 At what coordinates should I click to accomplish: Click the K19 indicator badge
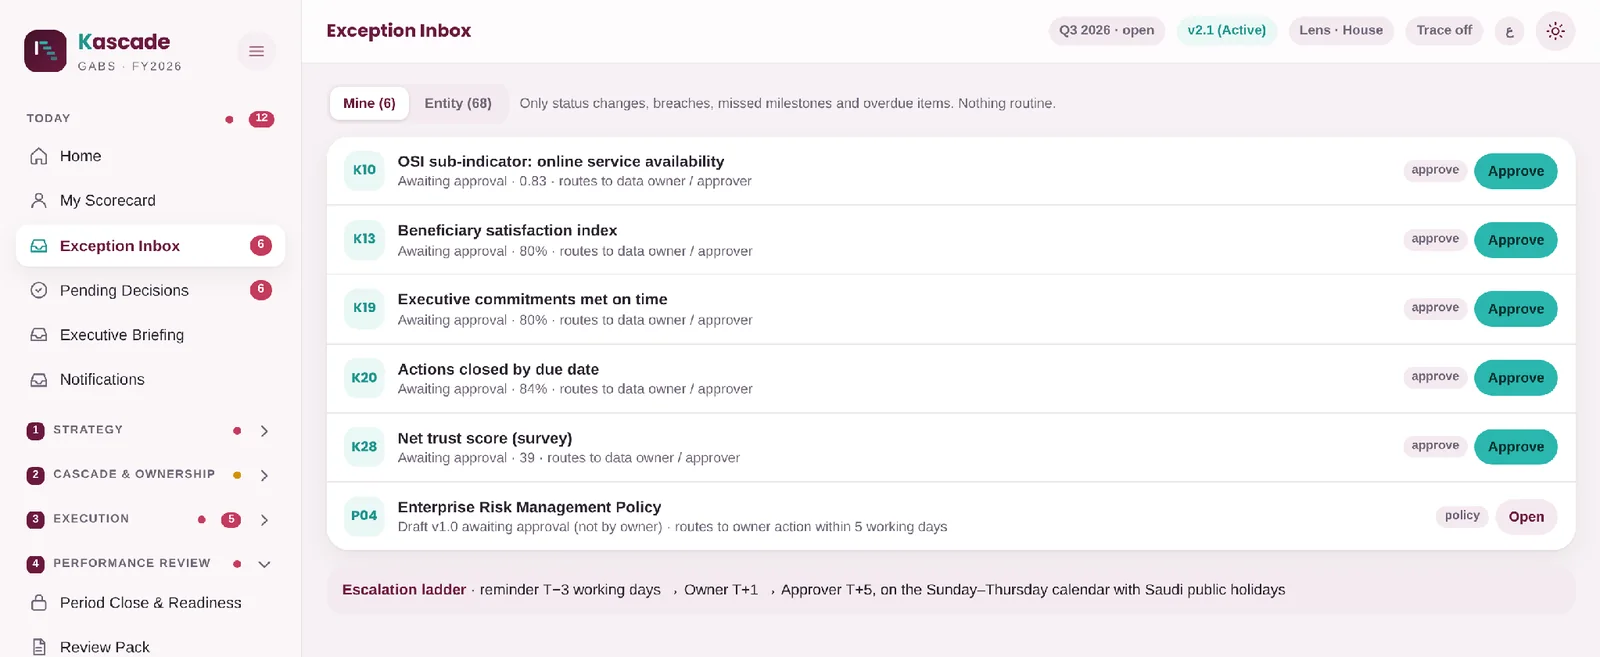(x=364, y=308)
